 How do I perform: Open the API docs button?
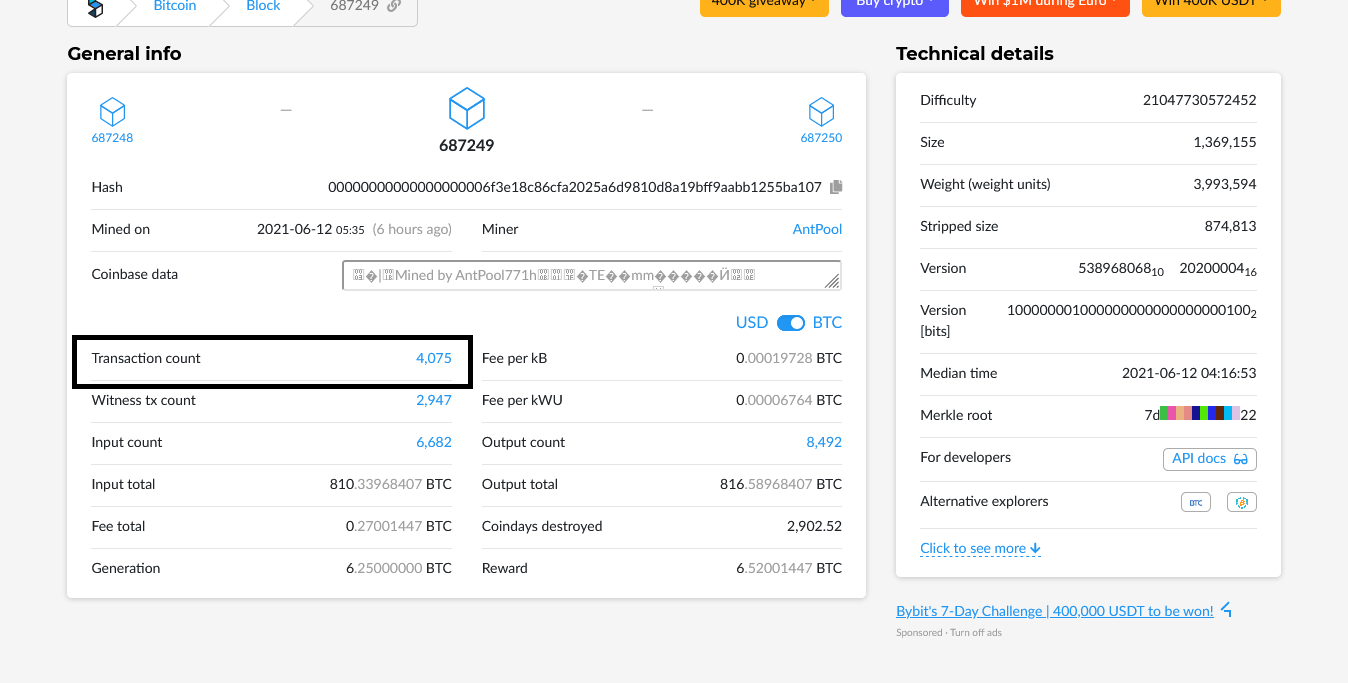point(1209,458)
